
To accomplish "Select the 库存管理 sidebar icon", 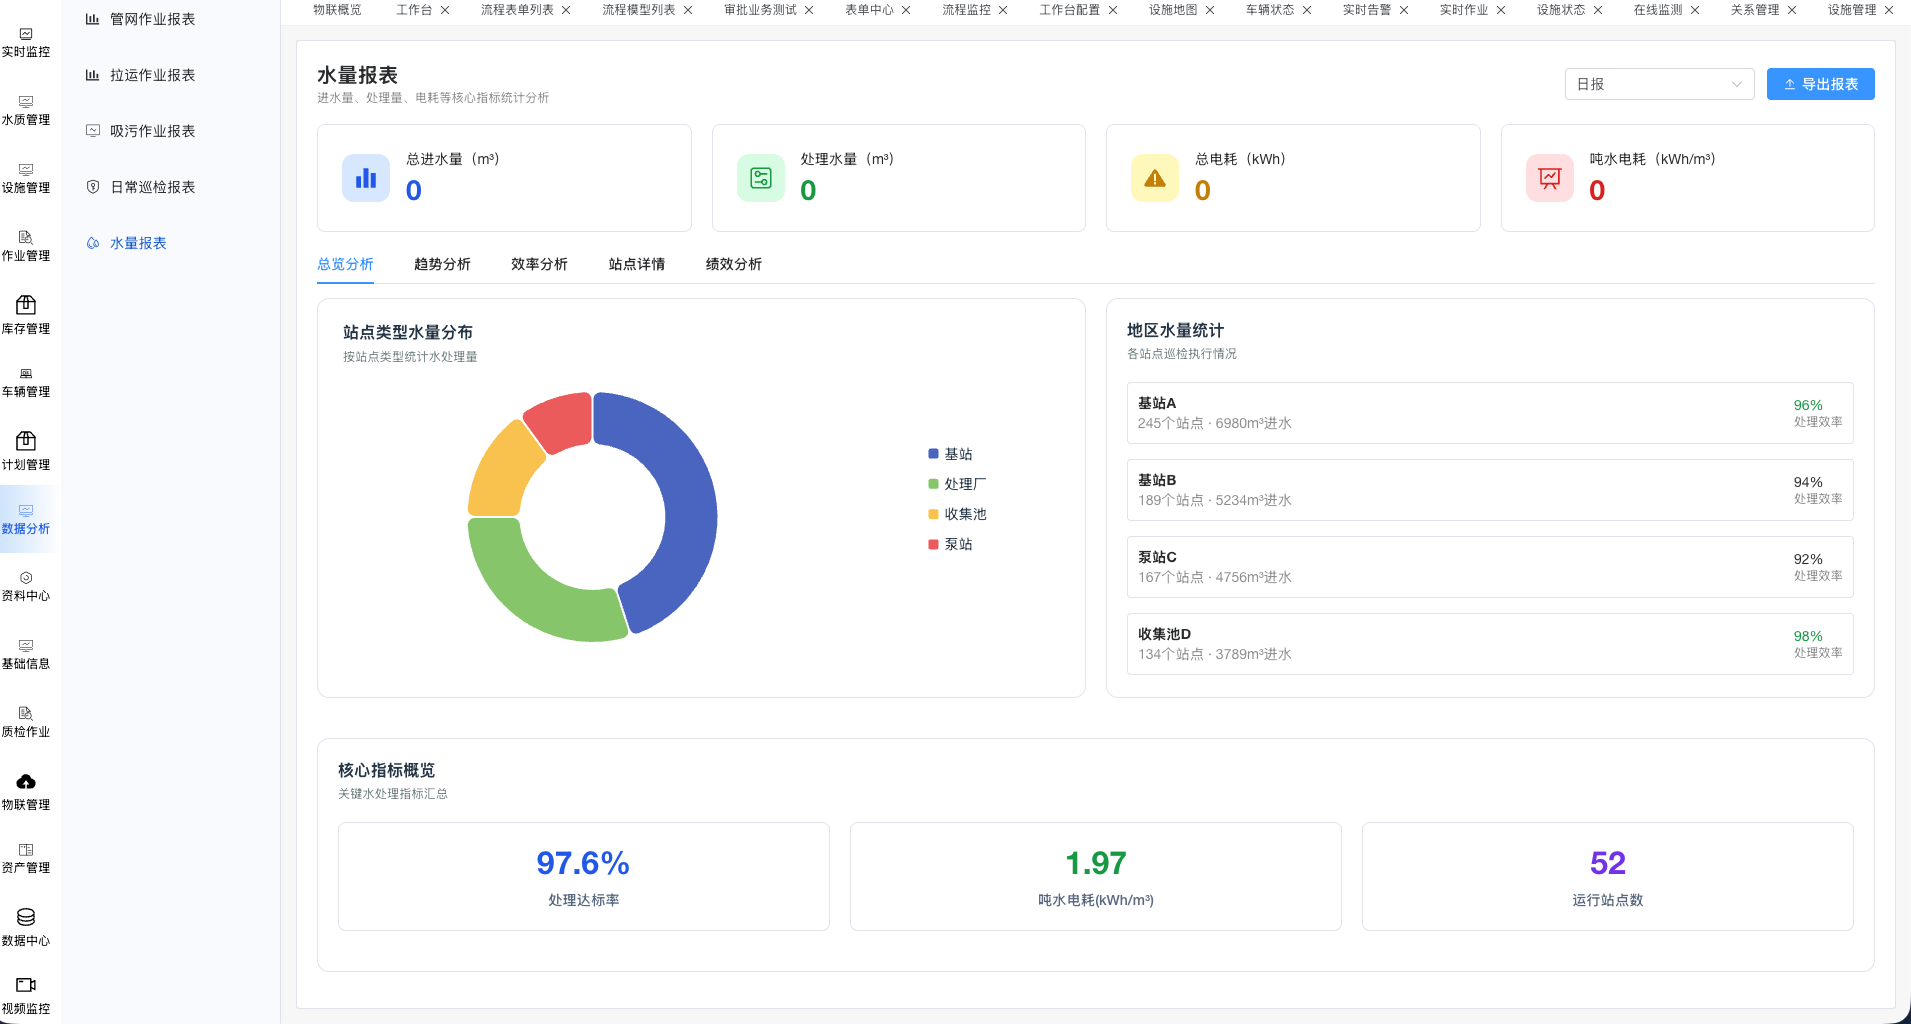I will coord(26,305).
